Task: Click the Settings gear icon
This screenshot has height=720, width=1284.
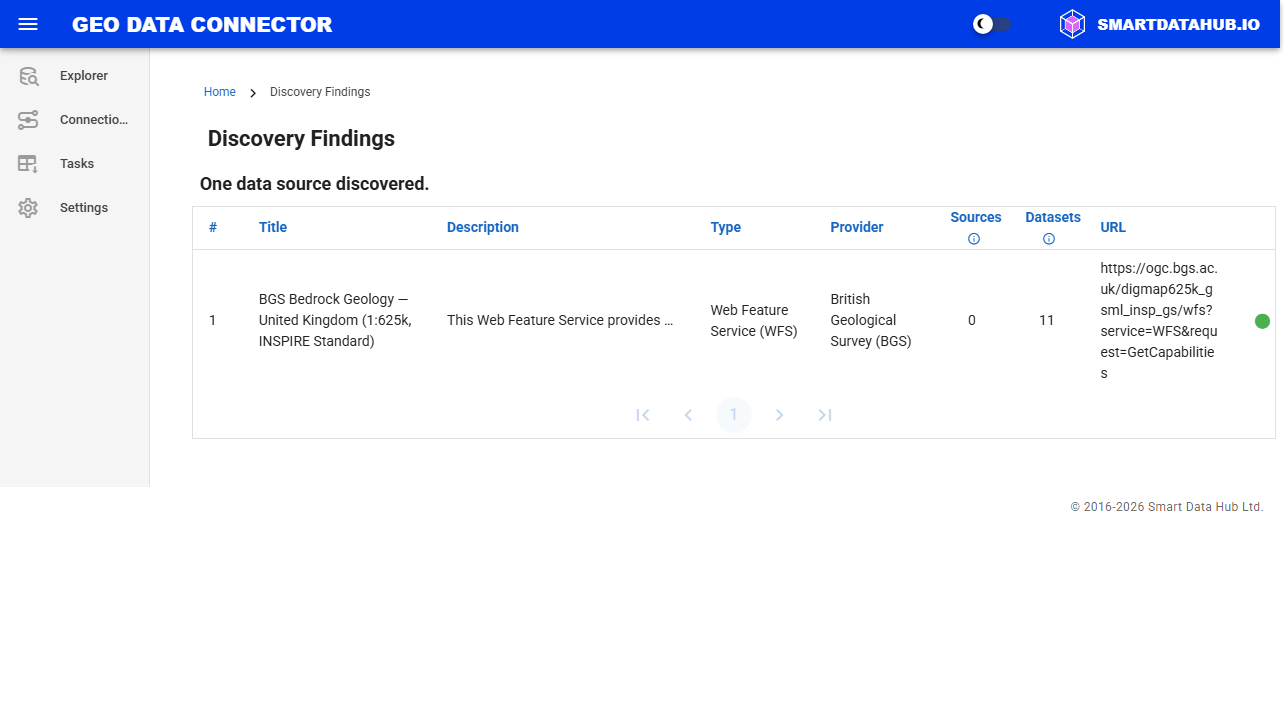Action: pos(28,208)
